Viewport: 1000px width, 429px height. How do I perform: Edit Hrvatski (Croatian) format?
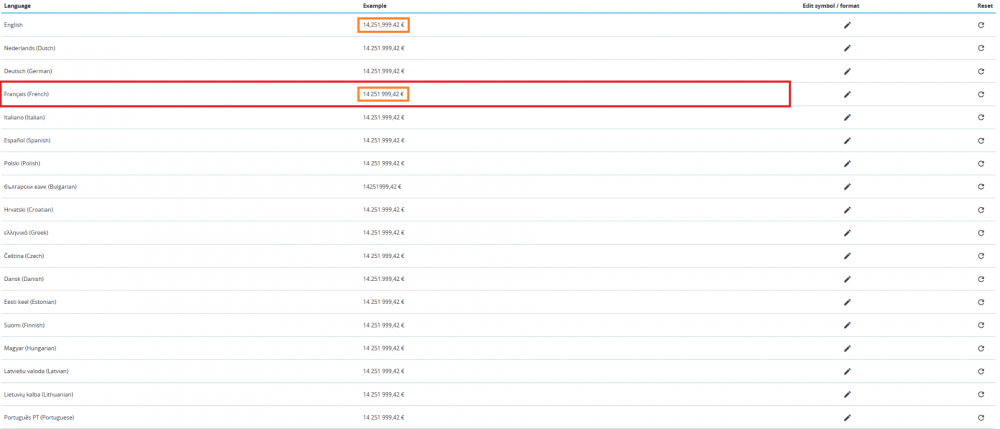847,210
